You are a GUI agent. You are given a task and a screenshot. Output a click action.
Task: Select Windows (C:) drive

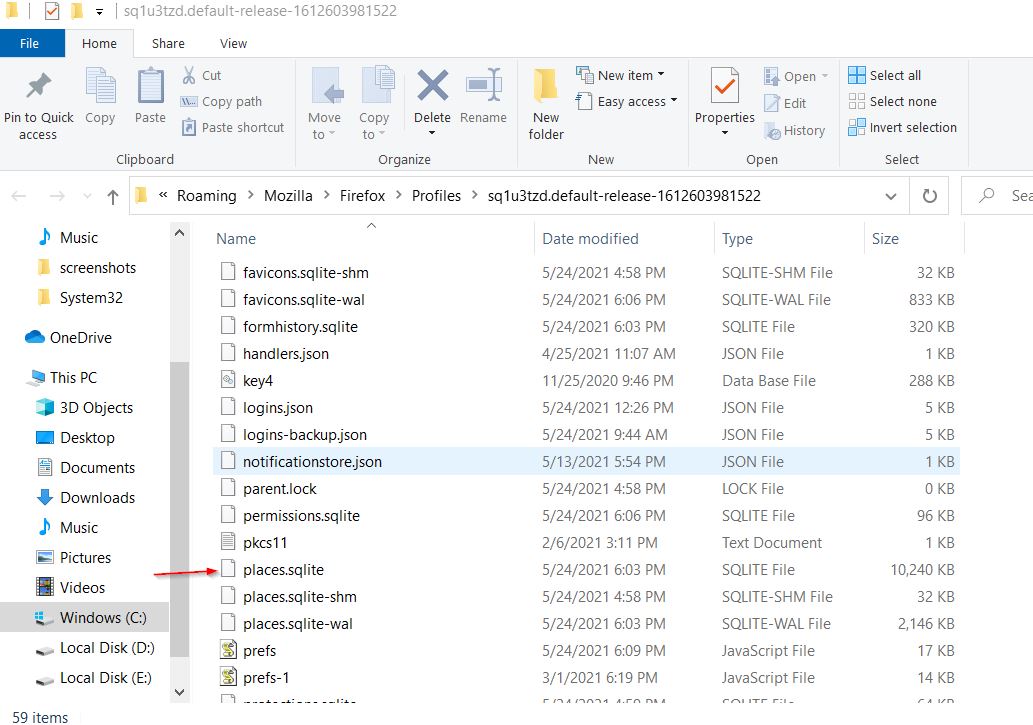pos(84,618)
